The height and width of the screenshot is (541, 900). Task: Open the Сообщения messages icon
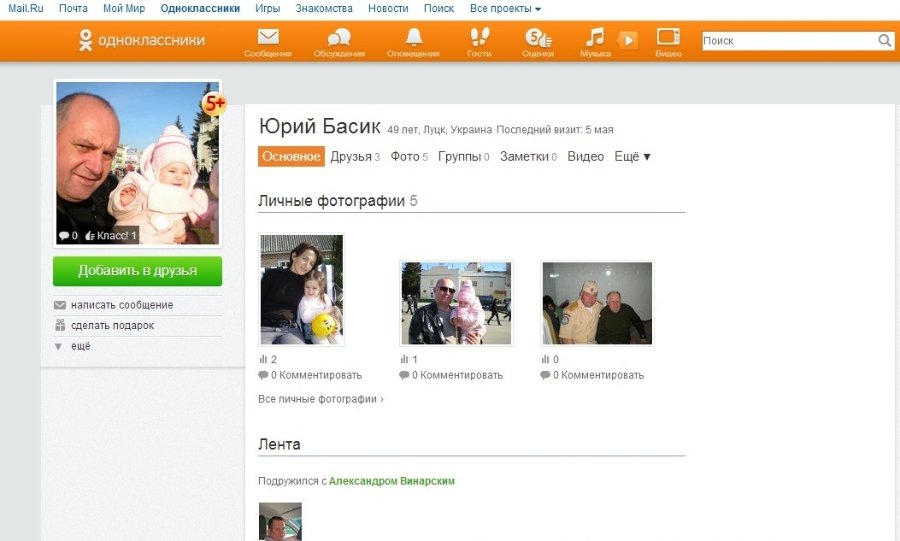click(267, 40)
